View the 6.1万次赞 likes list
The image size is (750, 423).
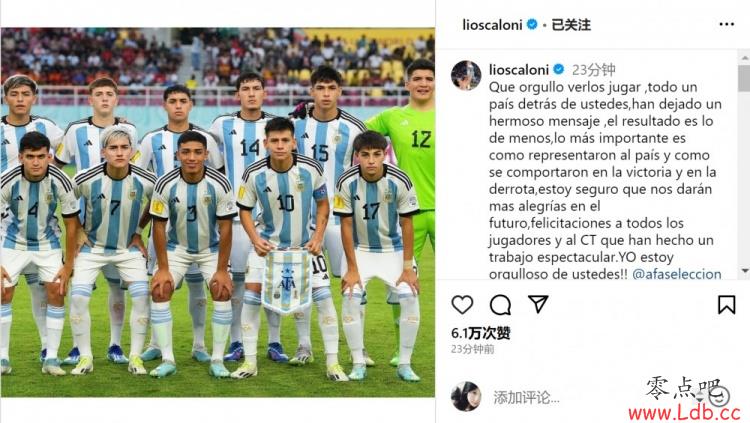pos(481,333)
